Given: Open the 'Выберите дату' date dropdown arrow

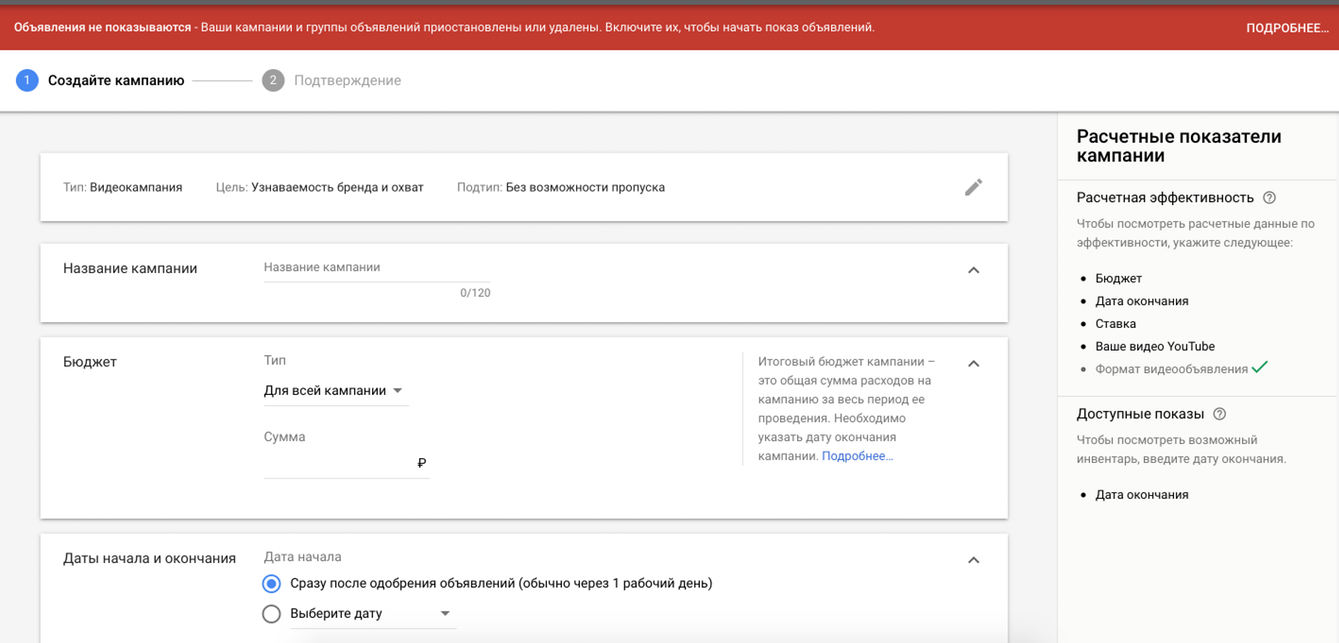Looking at the screenshot, I should point(445,614).
